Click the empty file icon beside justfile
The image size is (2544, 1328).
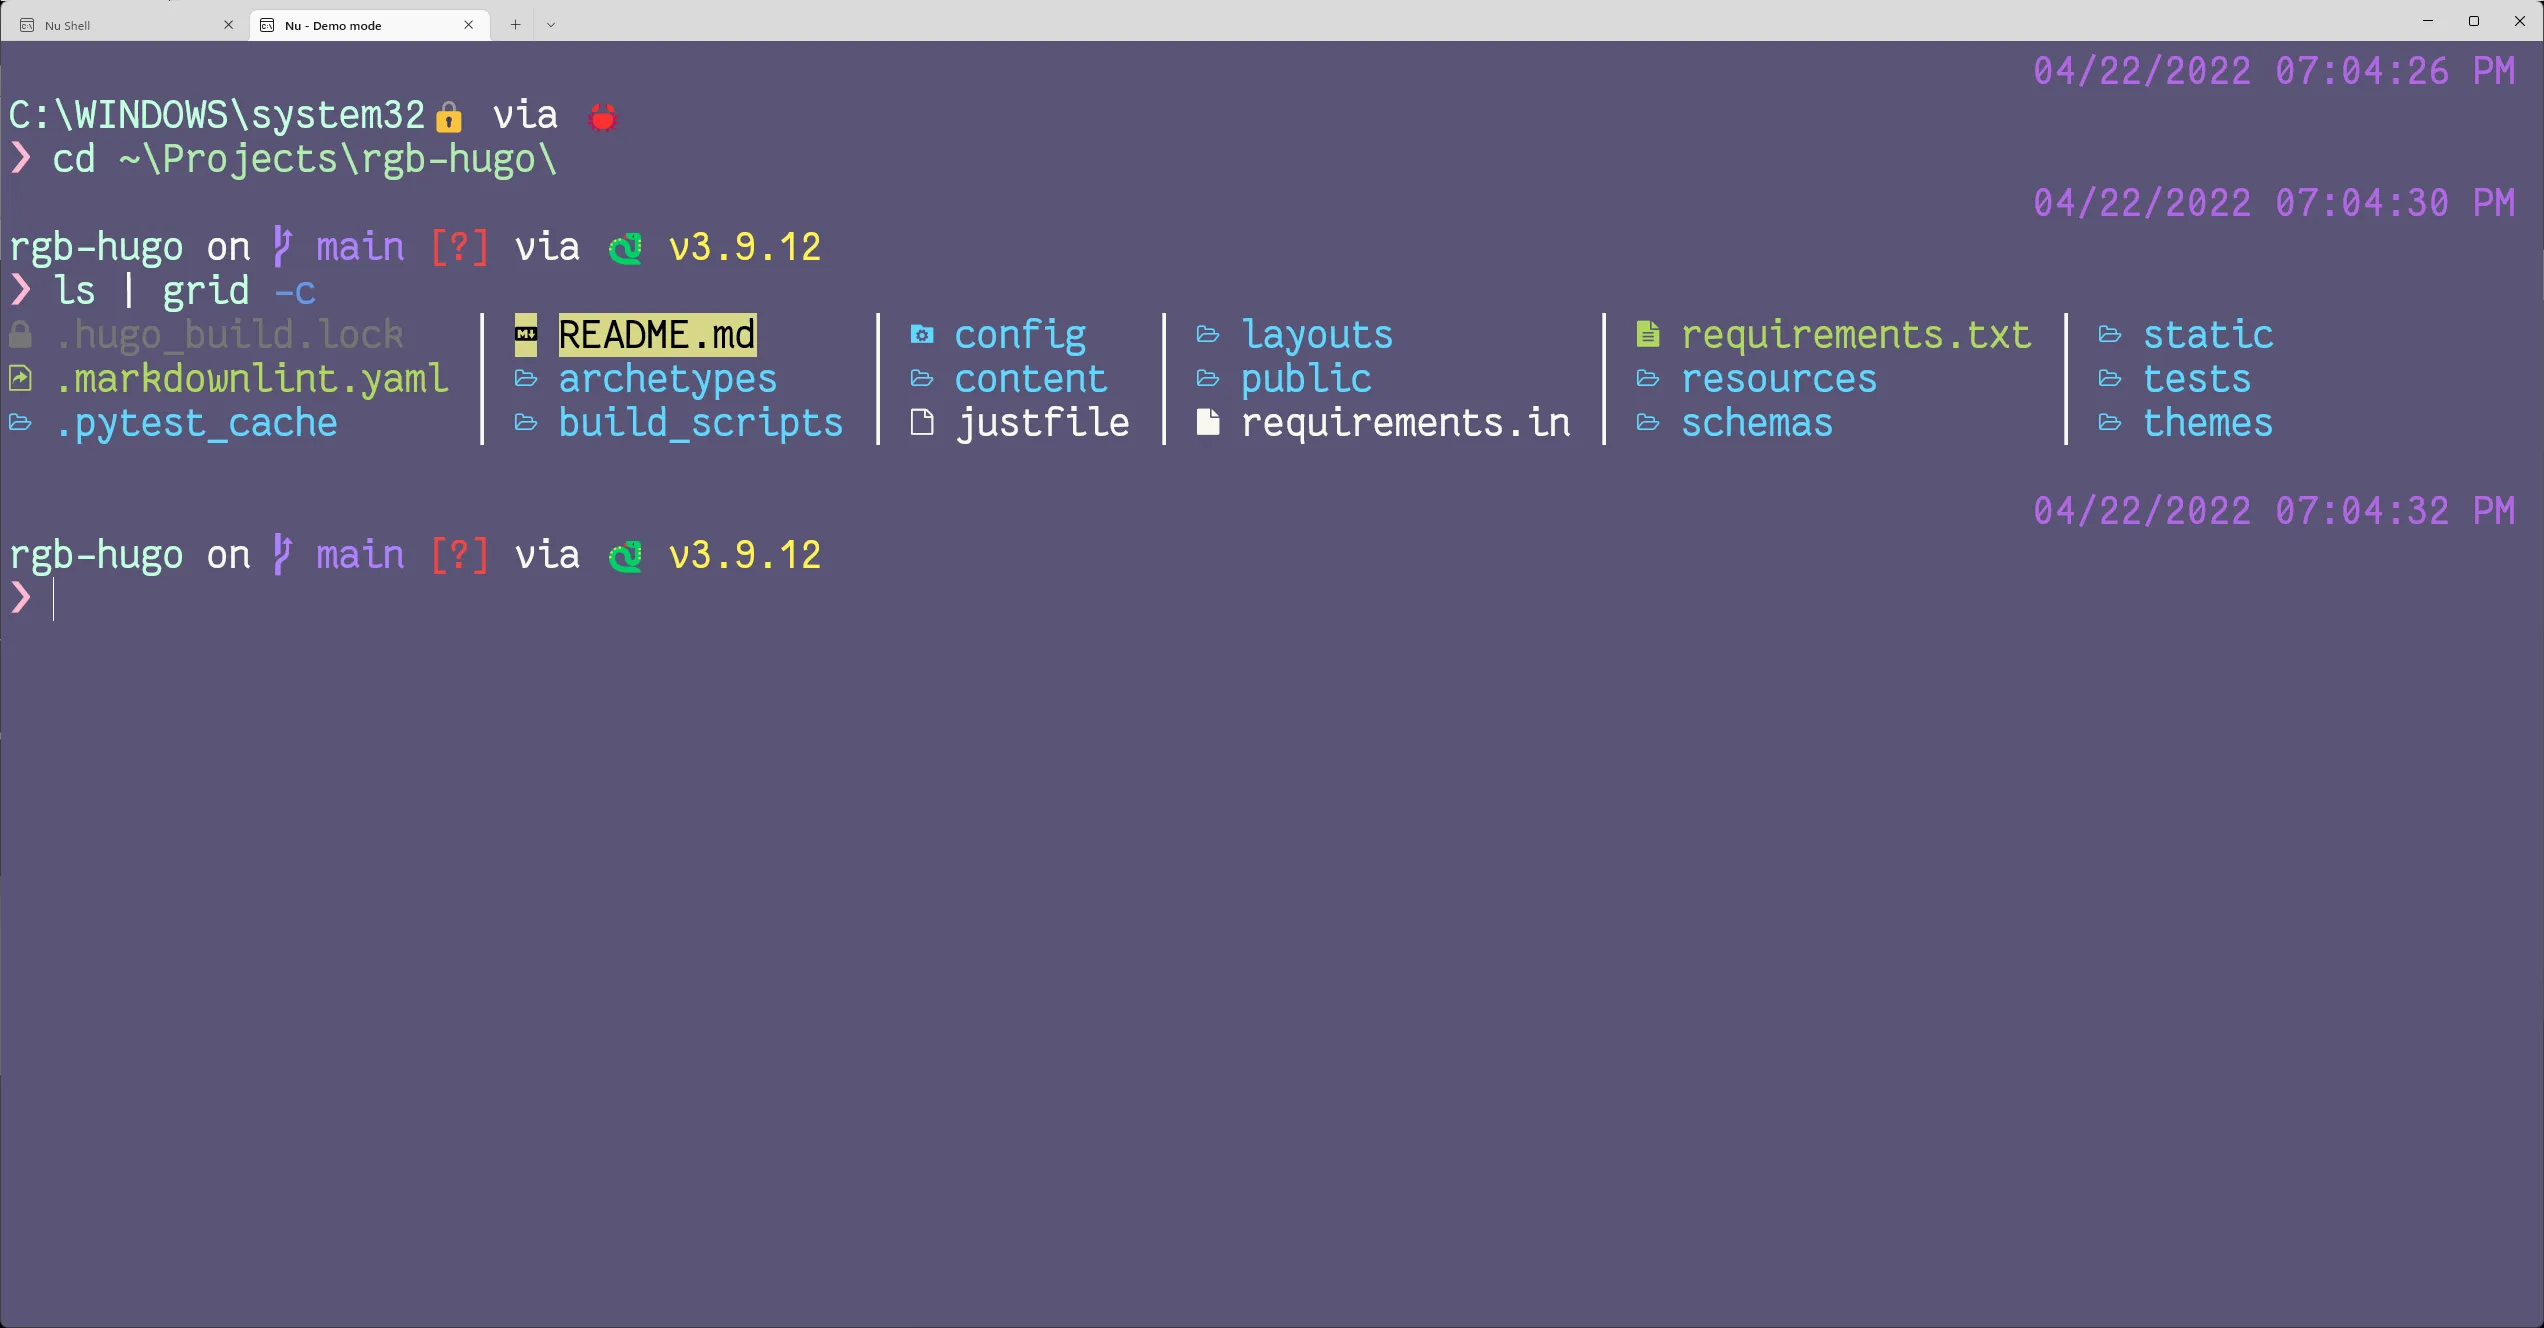click(x=922, y=423)
